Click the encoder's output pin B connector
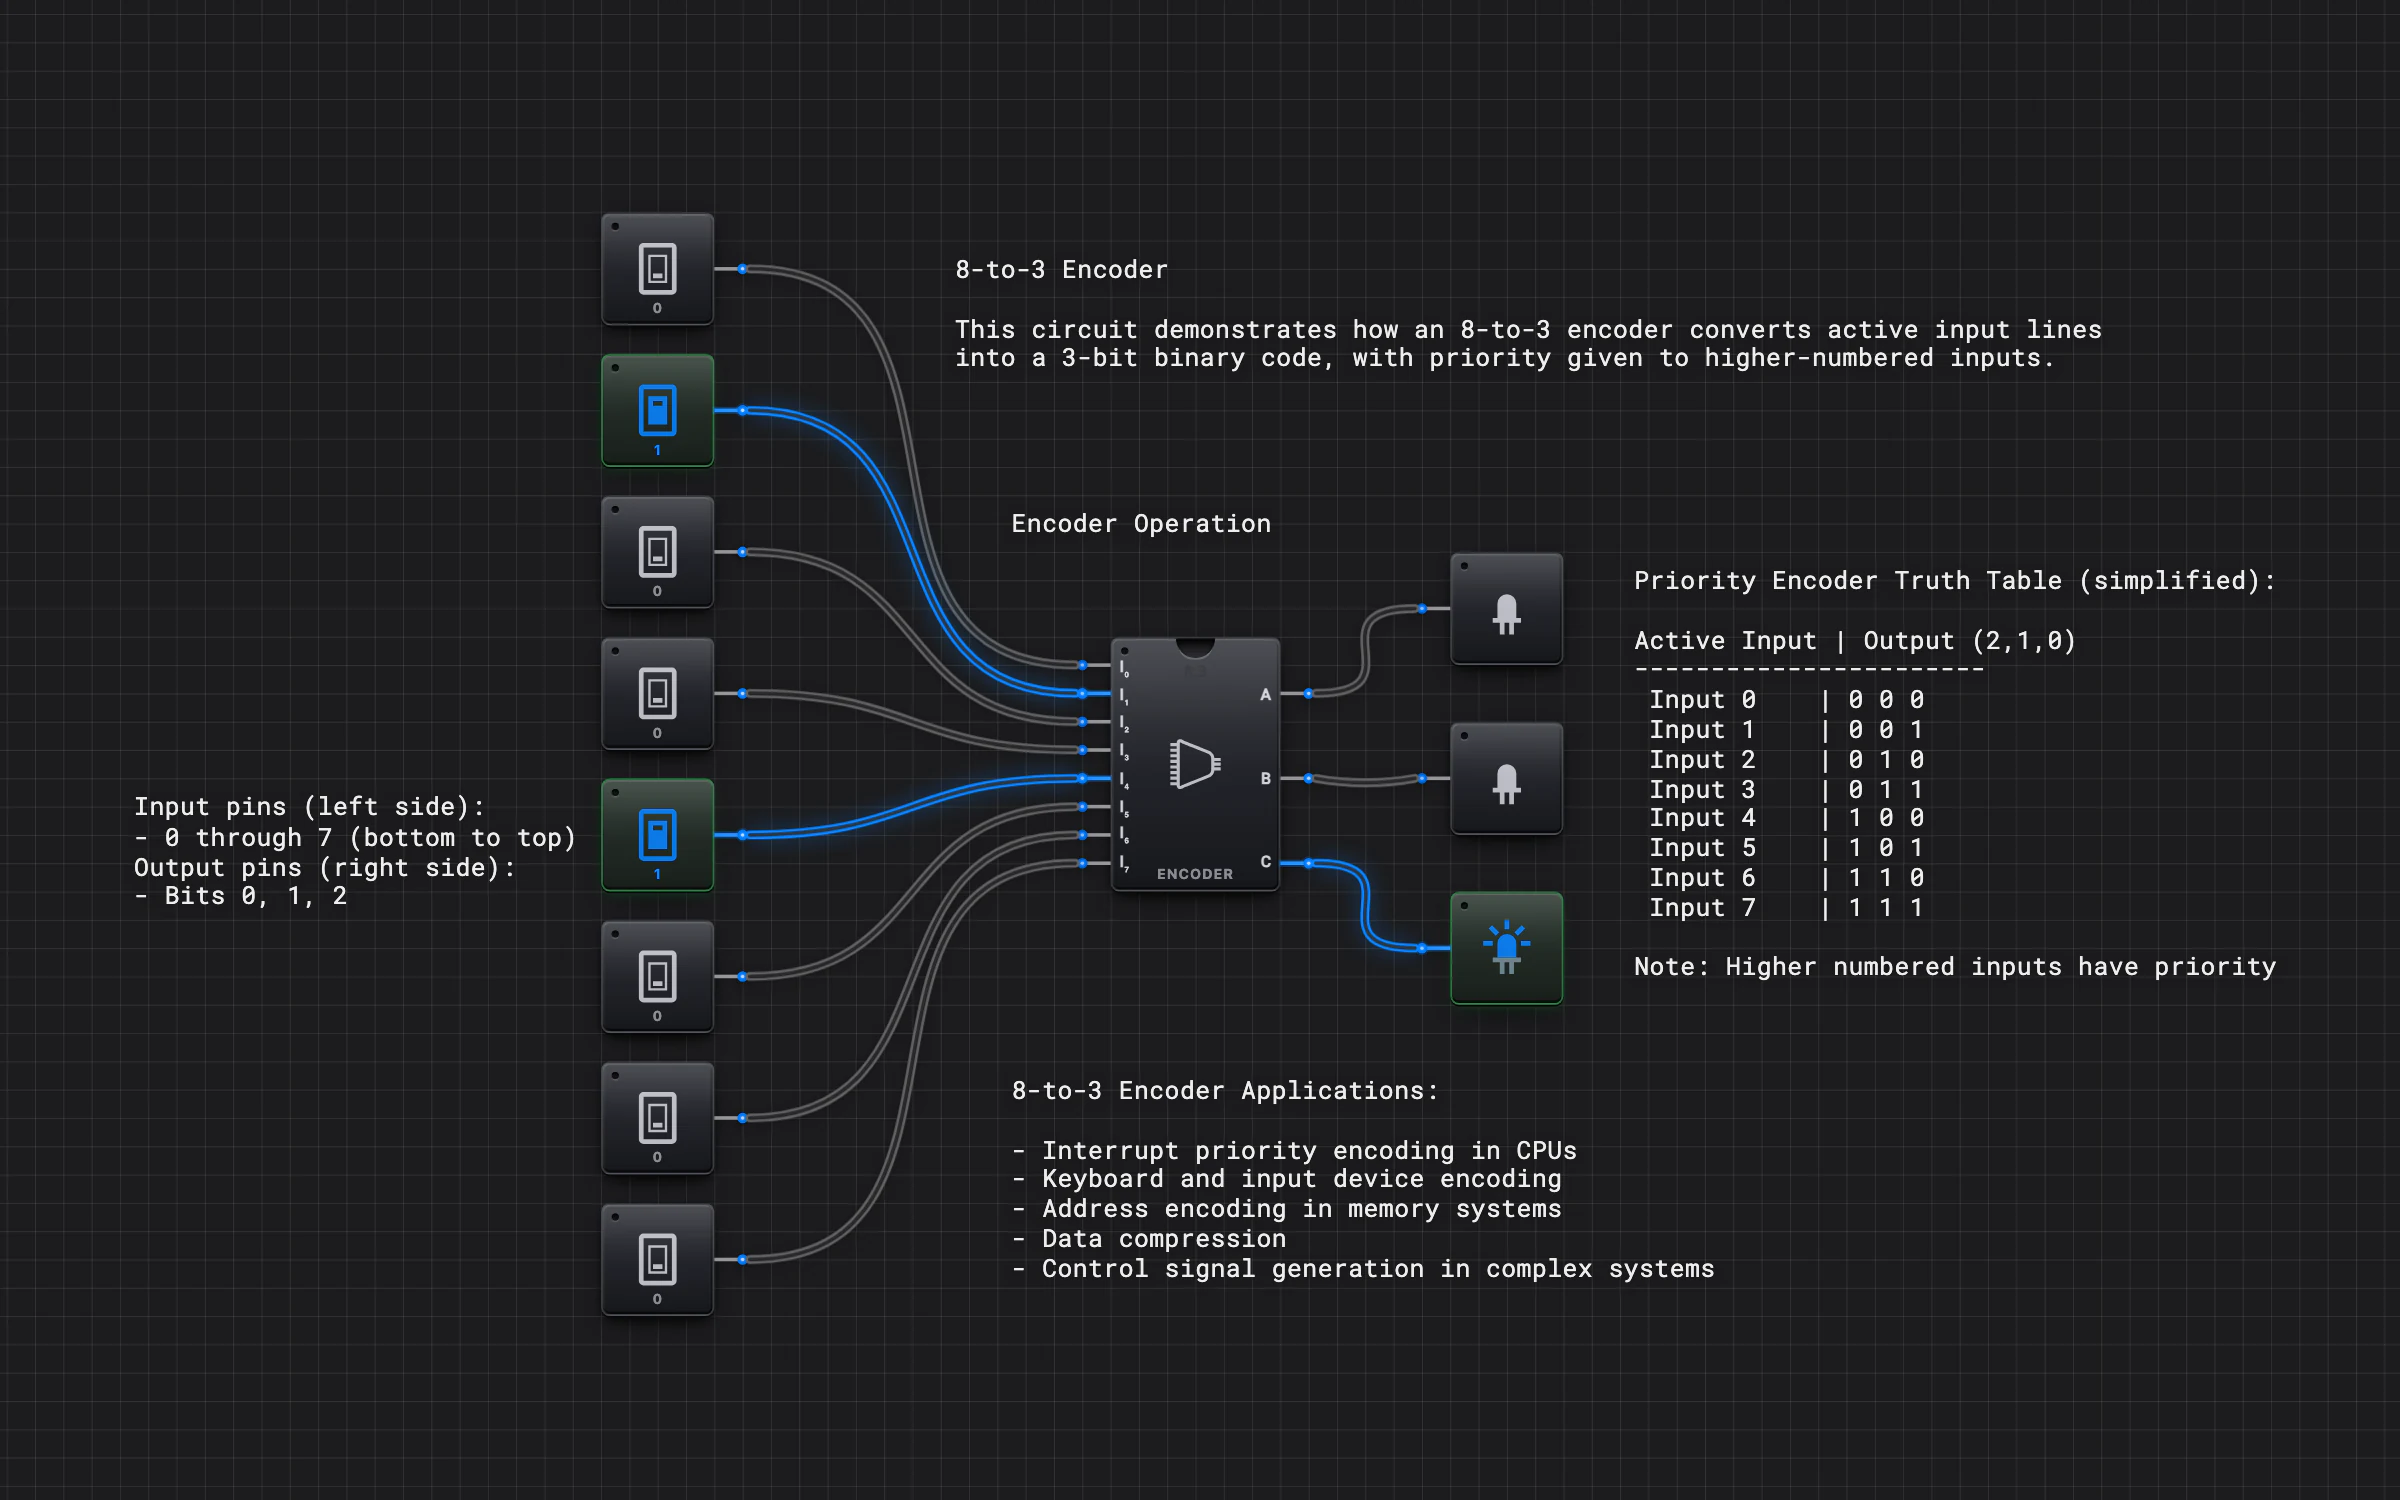 pyautogui.click(x=1308, y=778)
